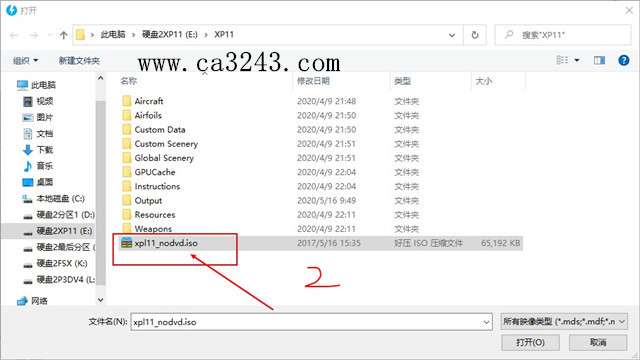Go up one folder level
Screen dimensions: 640x360
tap(64, 36)
